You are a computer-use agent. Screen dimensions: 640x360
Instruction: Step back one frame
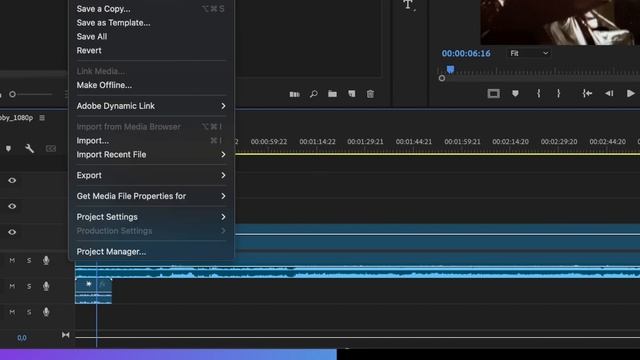click(x=609, y=93)
